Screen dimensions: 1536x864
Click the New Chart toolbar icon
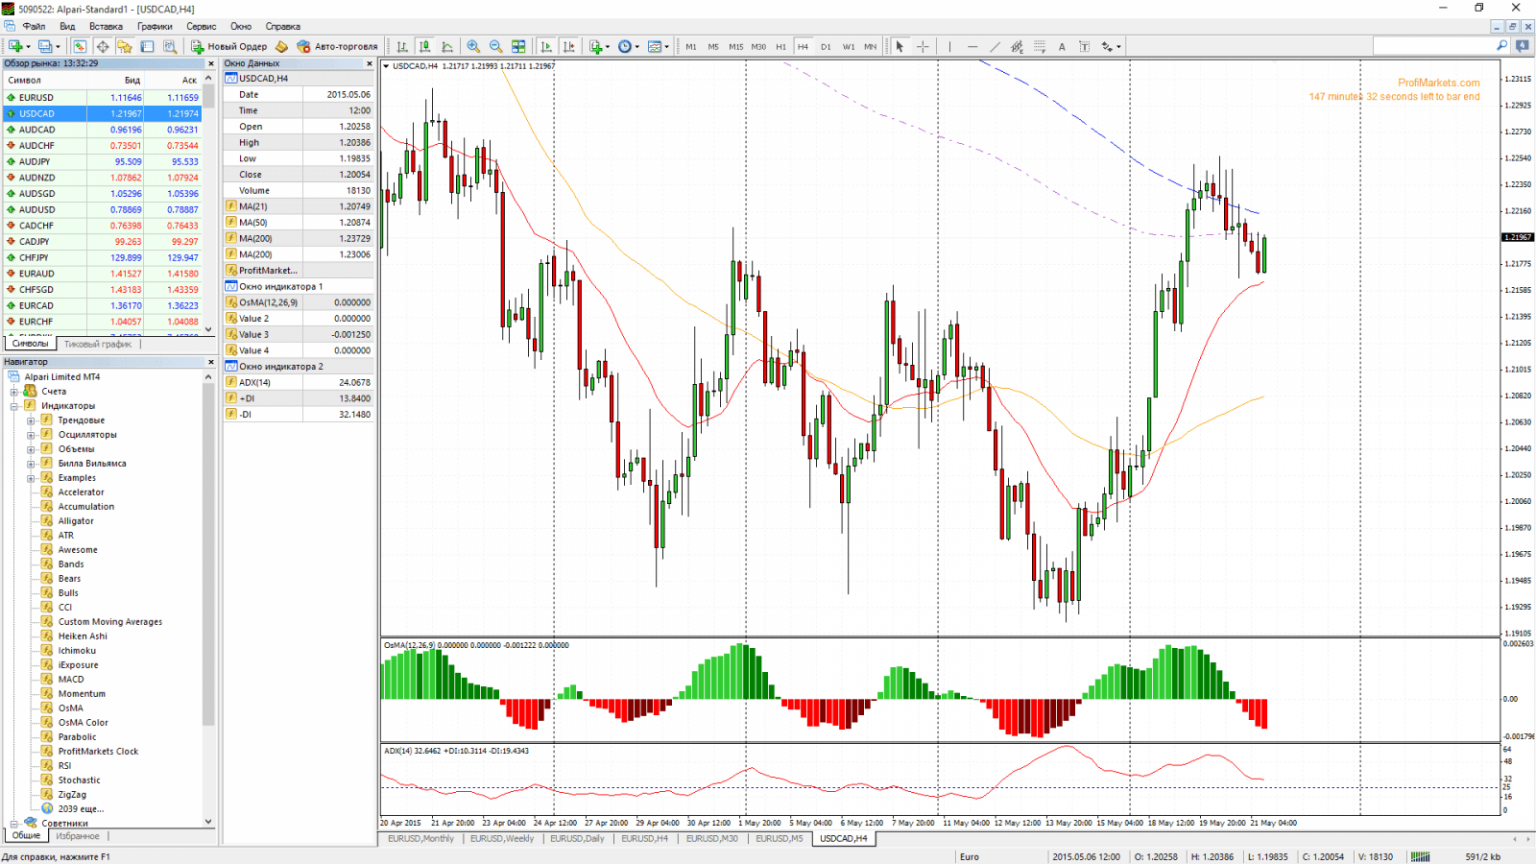tap(16, 46)
